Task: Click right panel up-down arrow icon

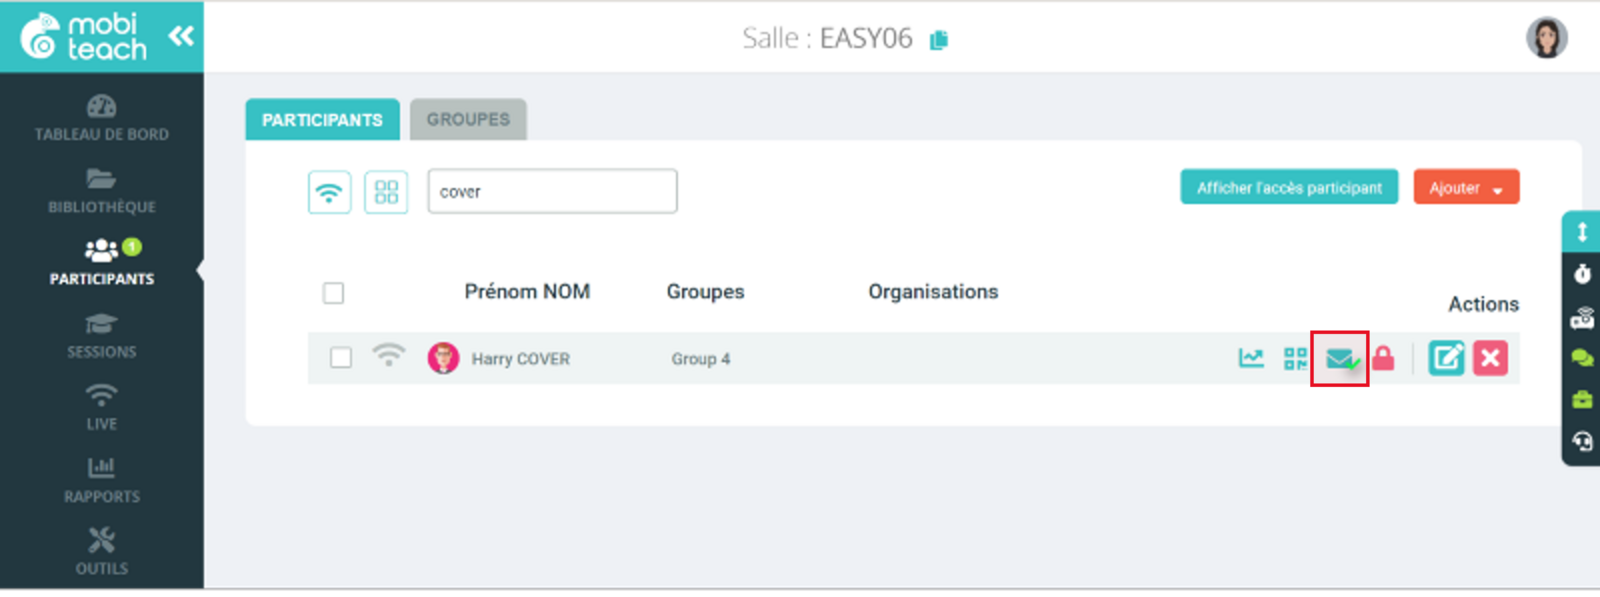Action: 1582,233
